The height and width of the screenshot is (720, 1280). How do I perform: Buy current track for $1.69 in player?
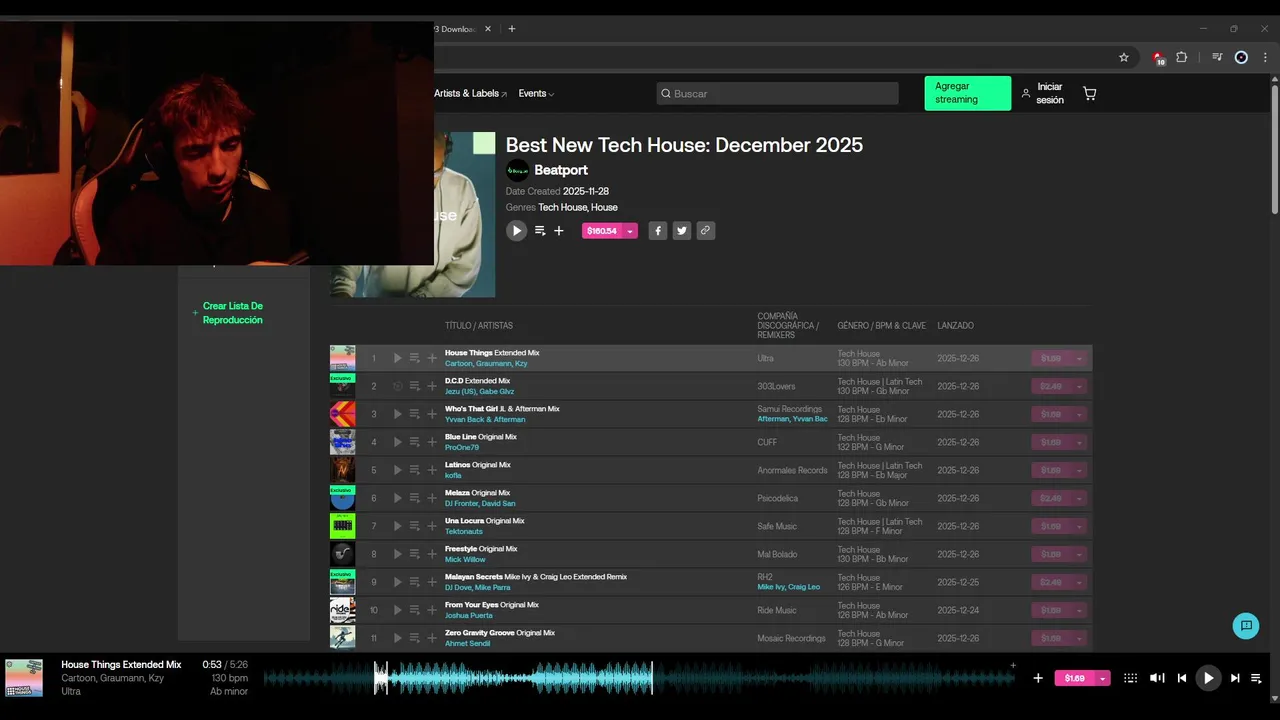pyautogui.click(x=1075, y=678)
